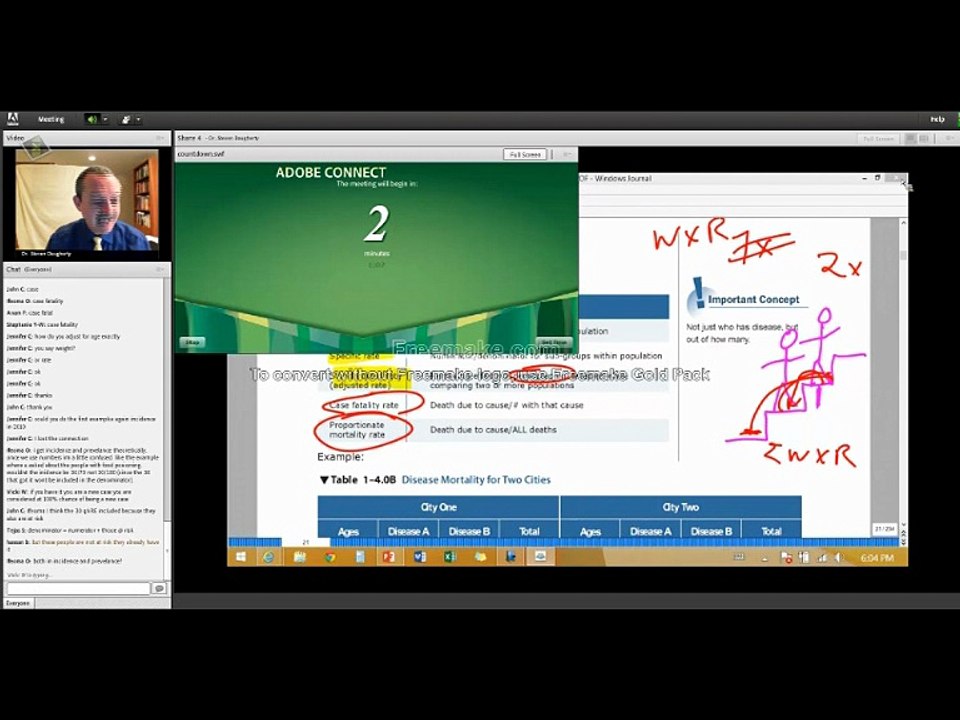Click Jennifer's message 'you say weight?'

41,348
